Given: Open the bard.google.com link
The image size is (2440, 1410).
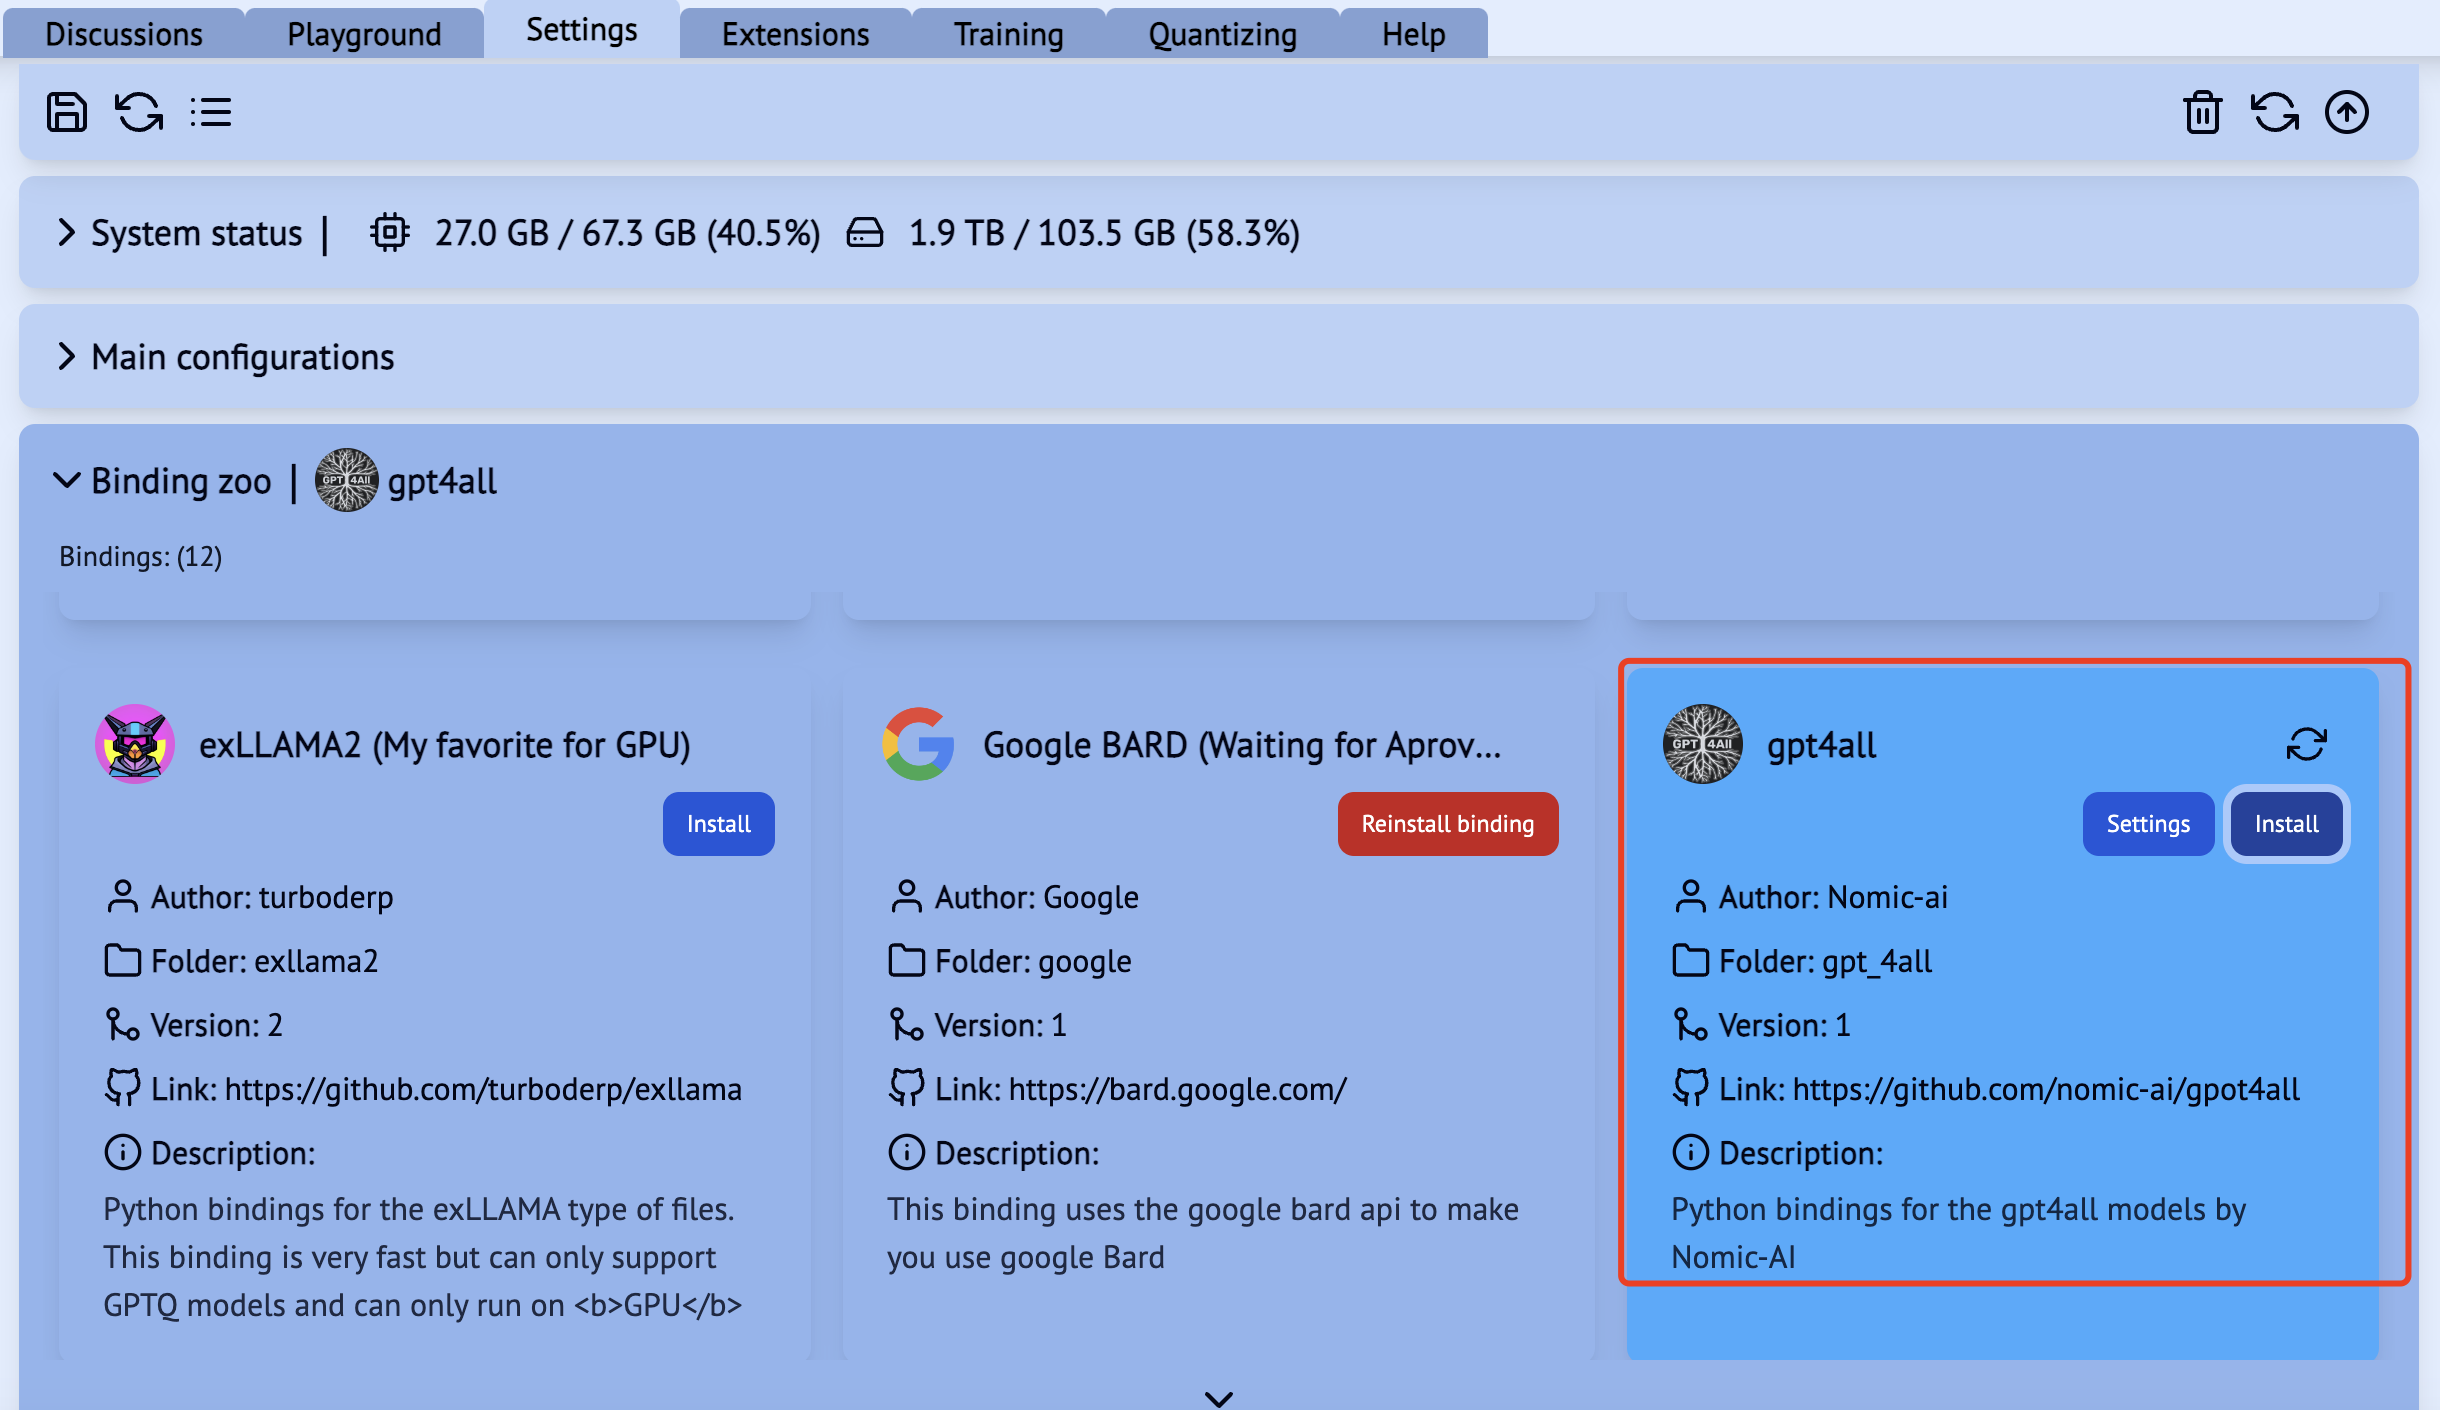Looking at the screenshot, I should coord(1176,1089).
